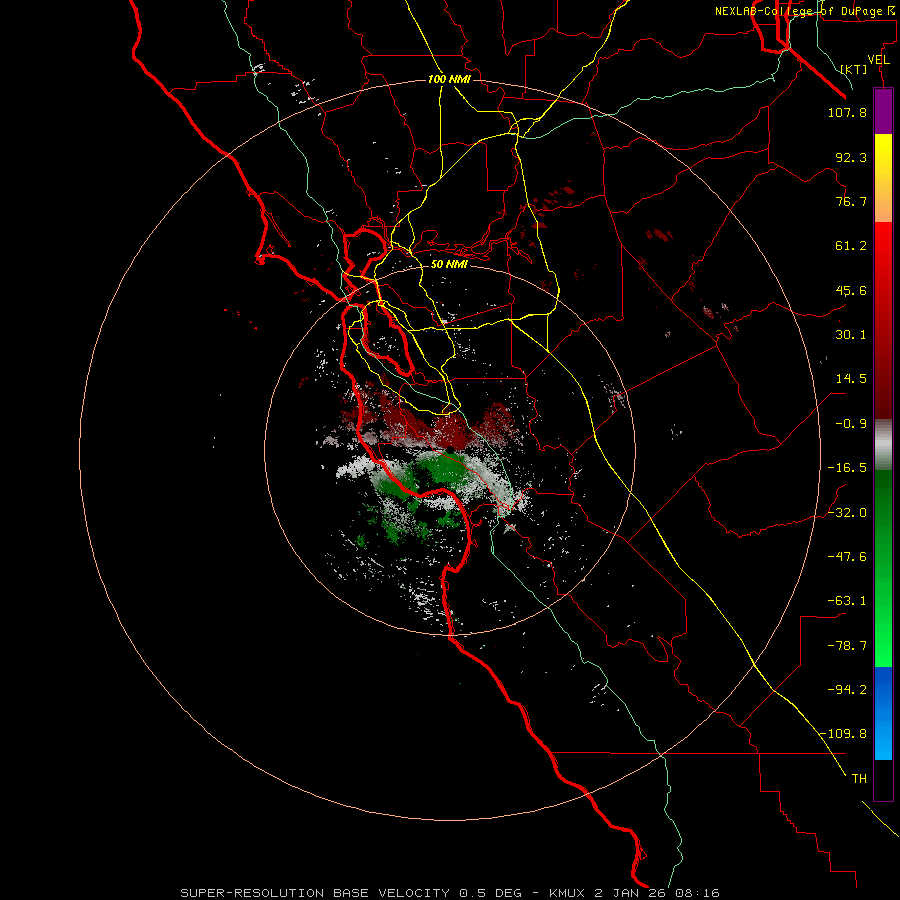Click the 100 NMI range ring label
The image size is (900, 900).
pyautogui.click(x=449, y=79)
